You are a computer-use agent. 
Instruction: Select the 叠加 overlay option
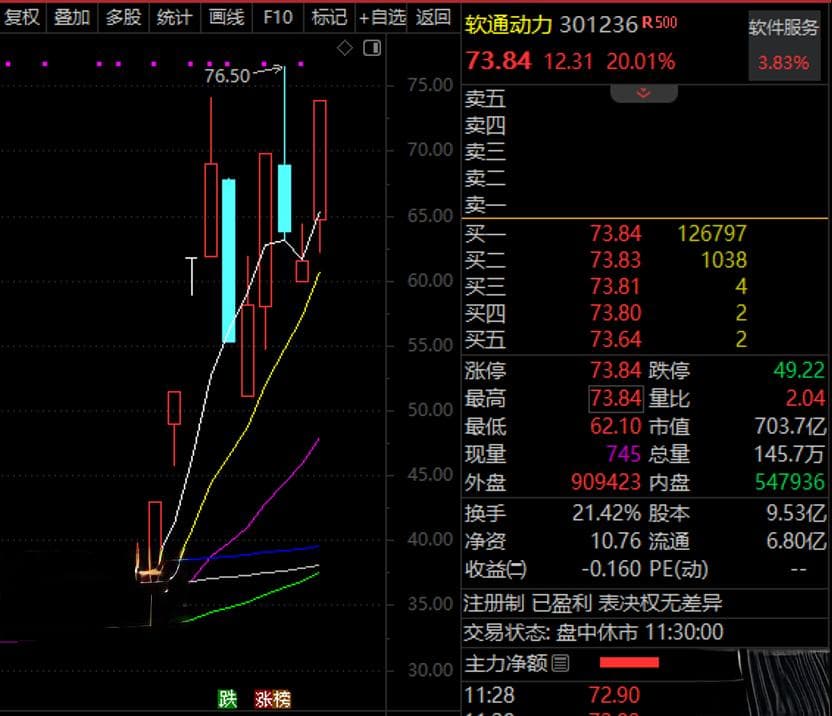(x=72, y=18)
